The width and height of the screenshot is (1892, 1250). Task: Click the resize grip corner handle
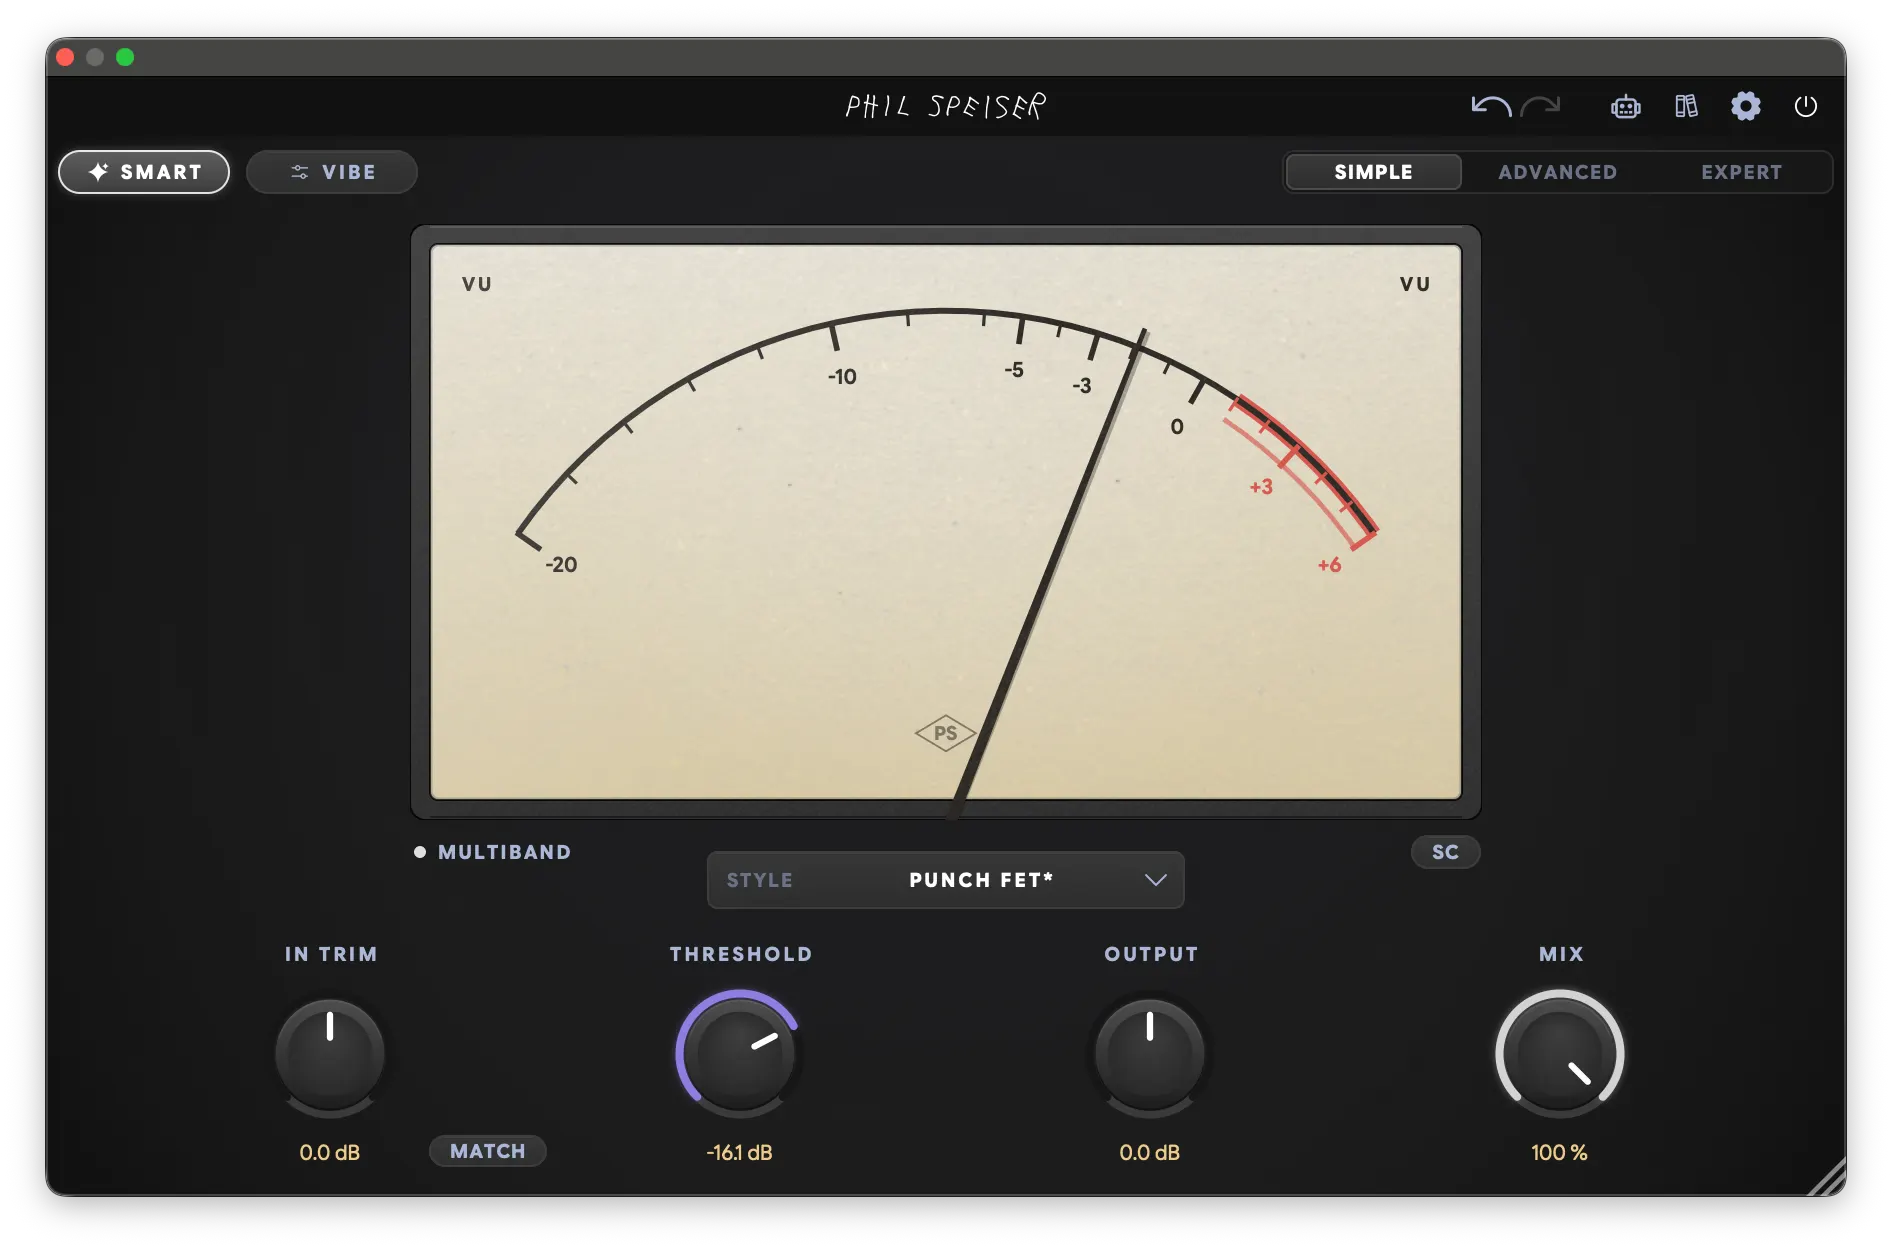tap(1828, 1177)
